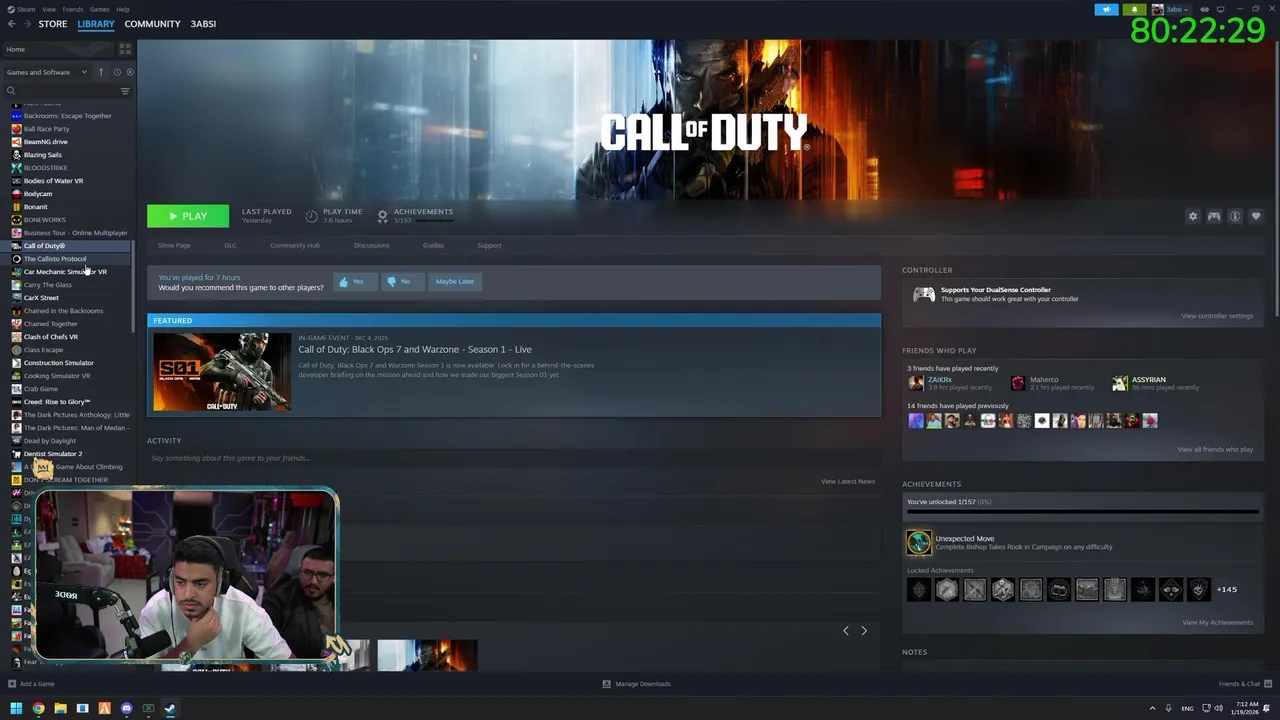Image resolution: width=1280 pixels, height=720 pixels.
Task: Open Google Chrome from the taskbar
Action: pyautogui.click(x=38, y=708)
